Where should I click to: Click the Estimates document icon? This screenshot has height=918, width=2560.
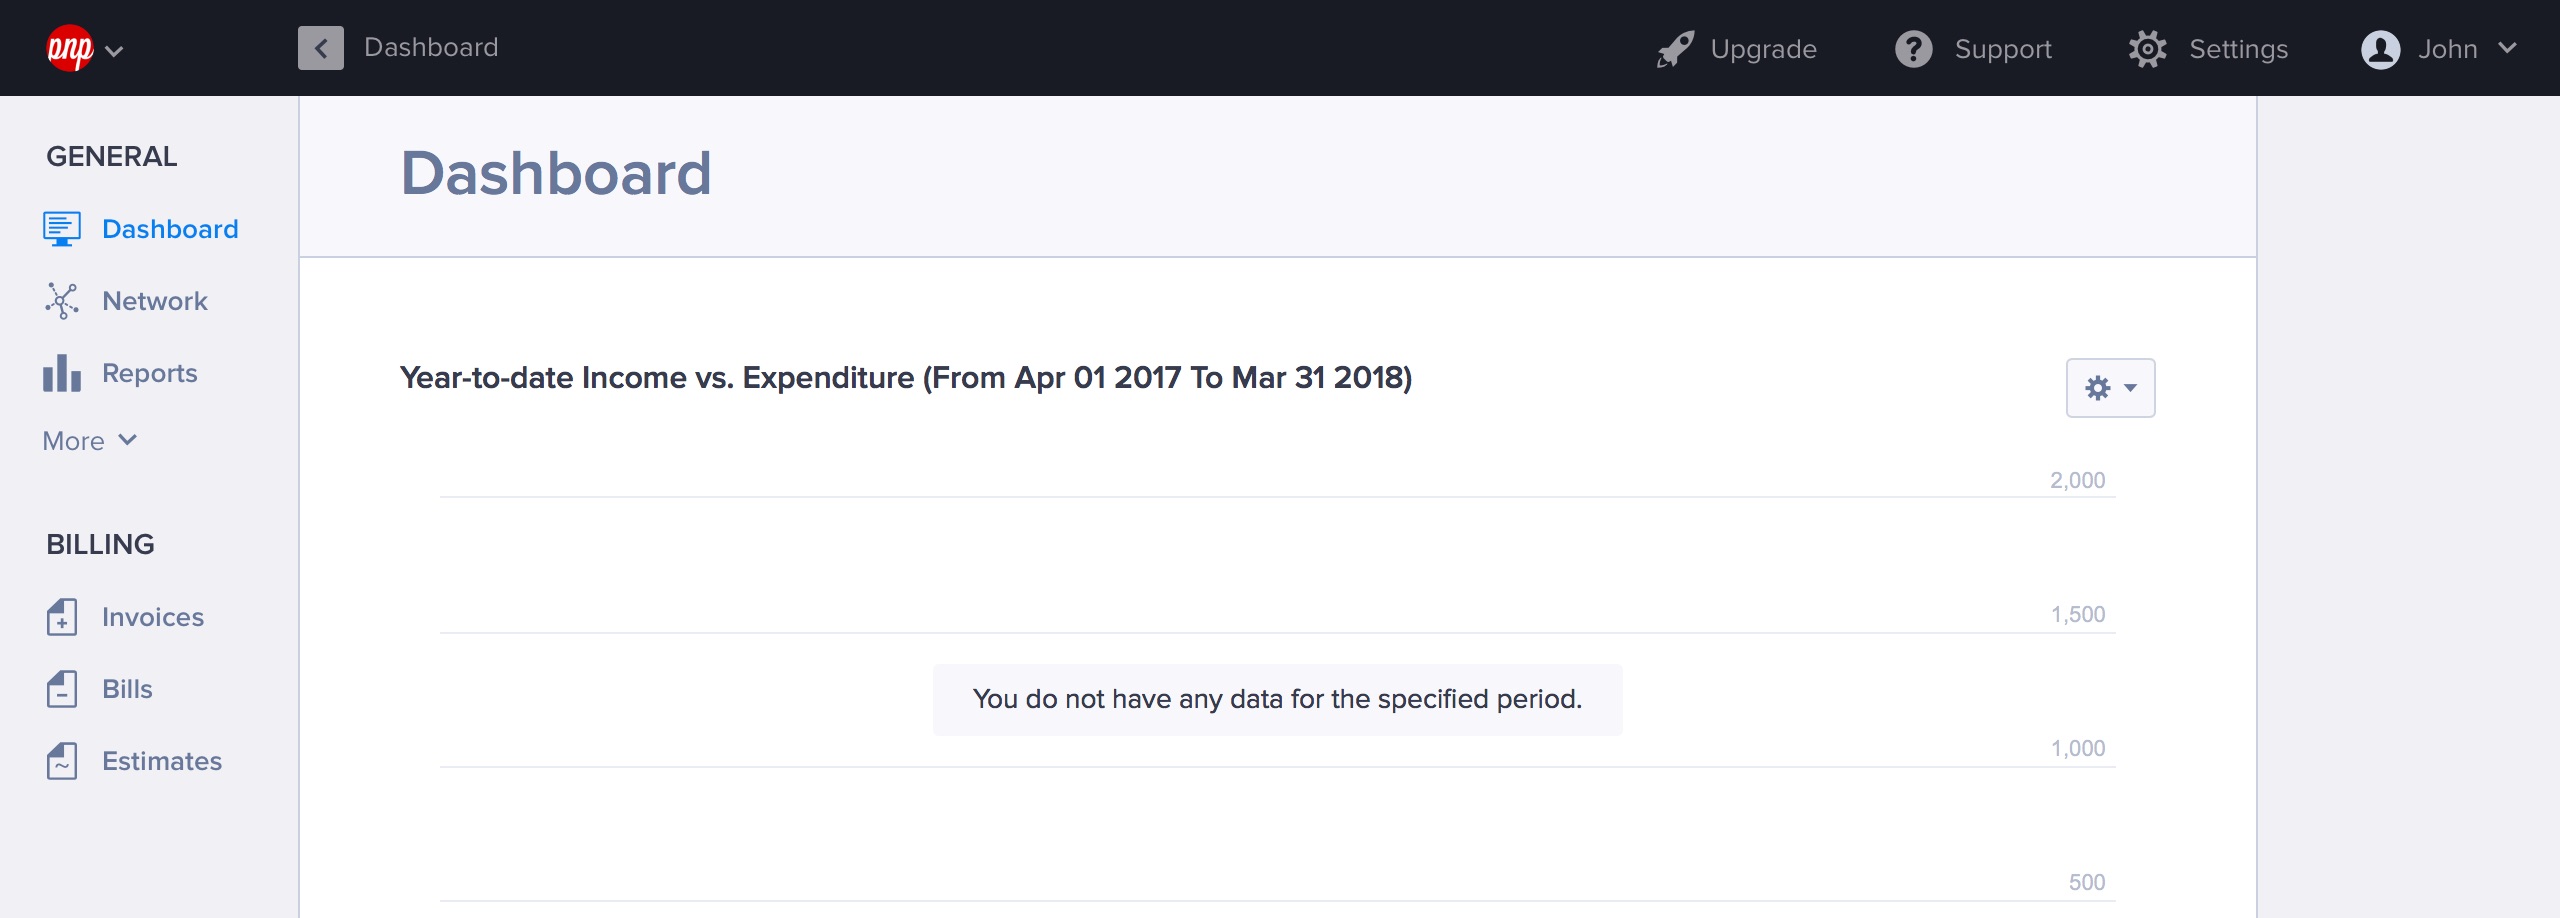(62, 761)
